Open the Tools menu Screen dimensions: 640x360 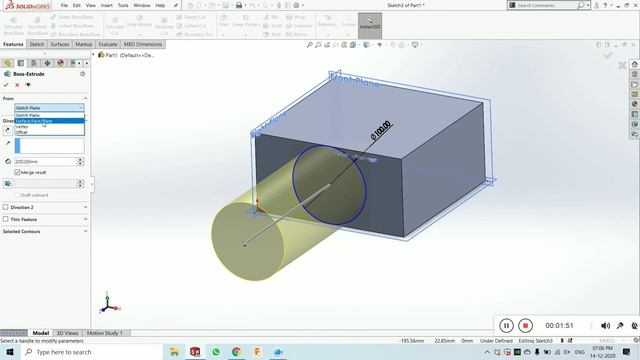point(123,5)
